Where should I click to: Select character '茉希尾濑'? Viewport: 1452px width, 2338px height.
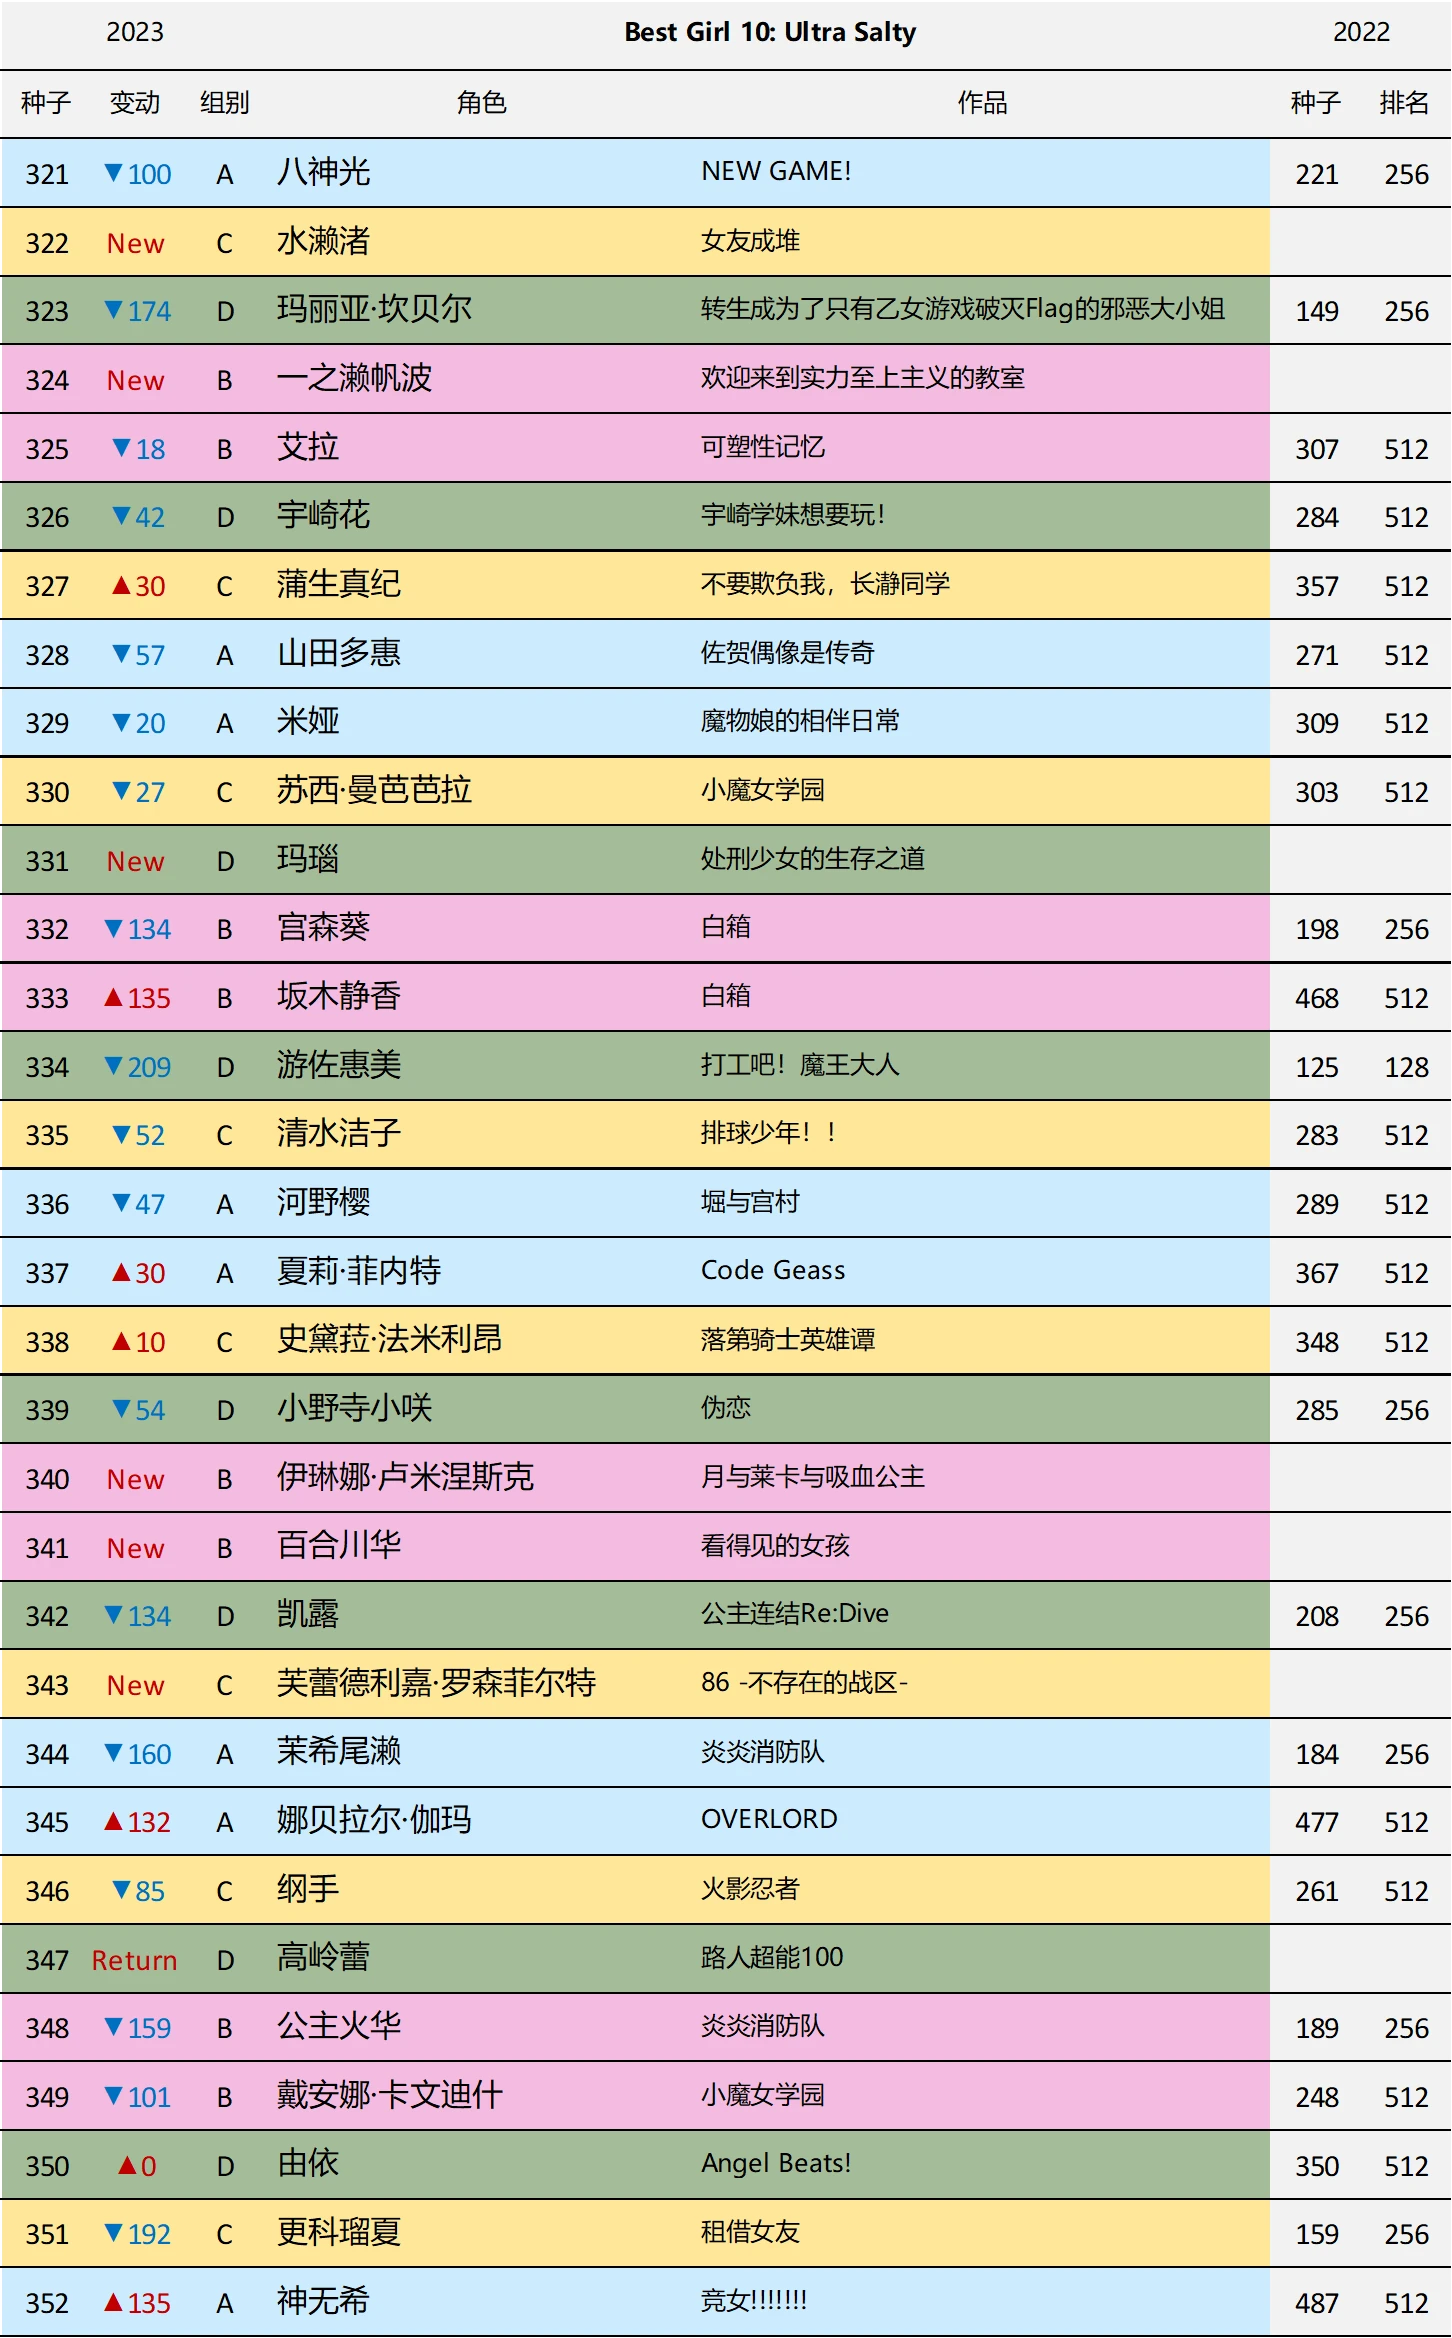[339, 1753]
